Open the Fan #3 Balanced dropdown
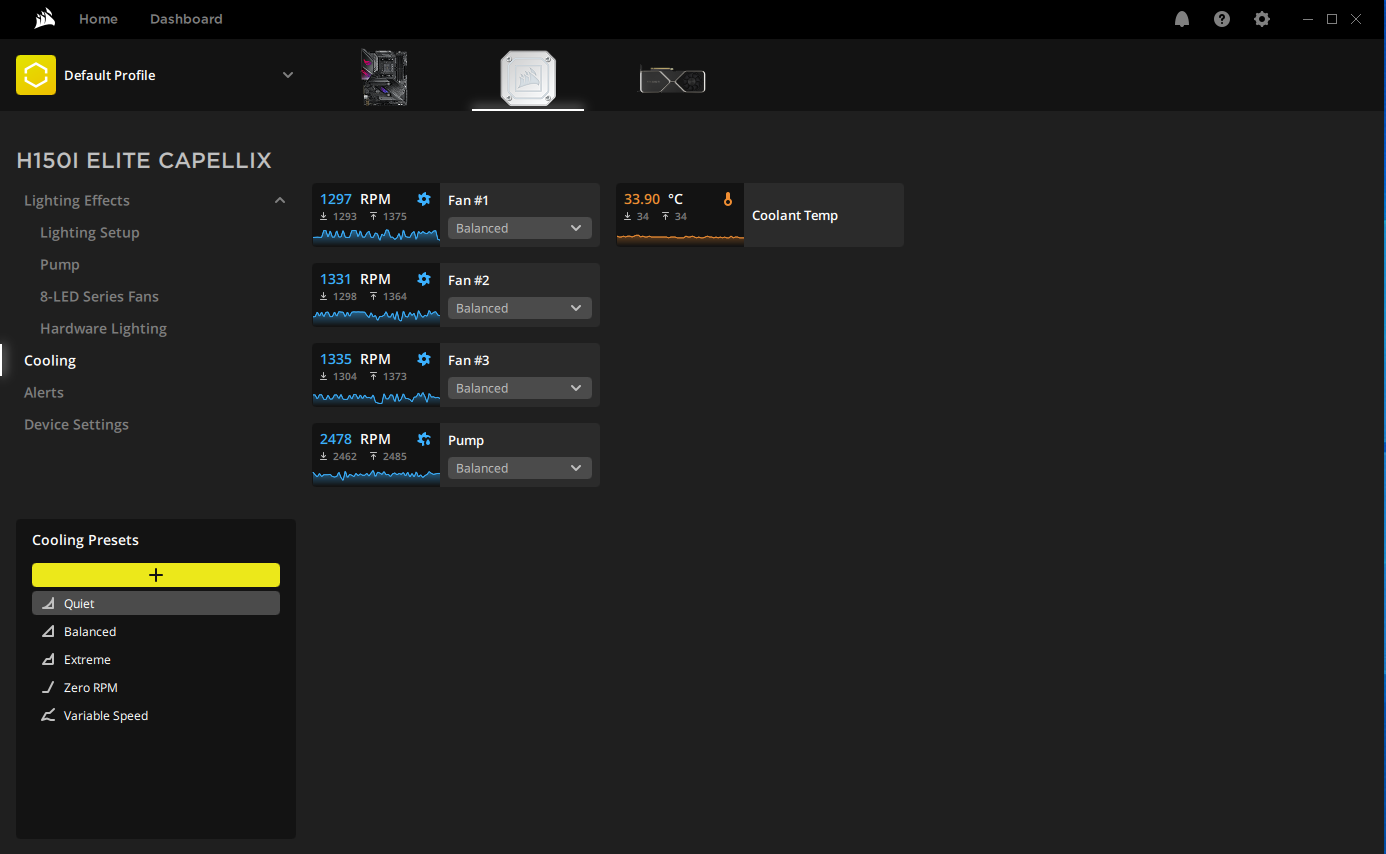The height and width of the screenshot is (854, 1386). (520, 388)
